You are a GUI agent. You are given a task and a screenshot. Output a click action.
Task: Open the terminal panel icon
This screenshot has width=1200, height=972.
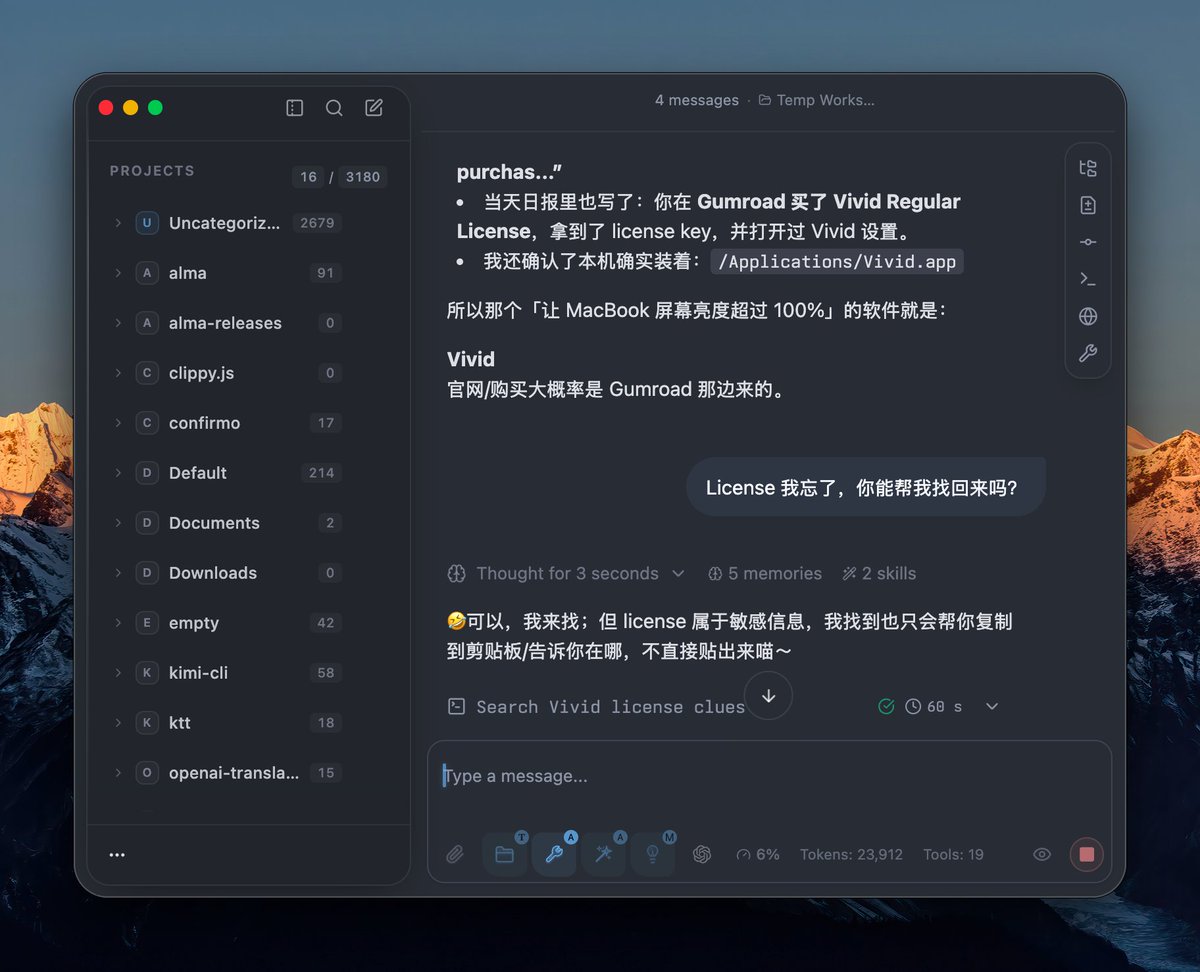[1088, 279]
